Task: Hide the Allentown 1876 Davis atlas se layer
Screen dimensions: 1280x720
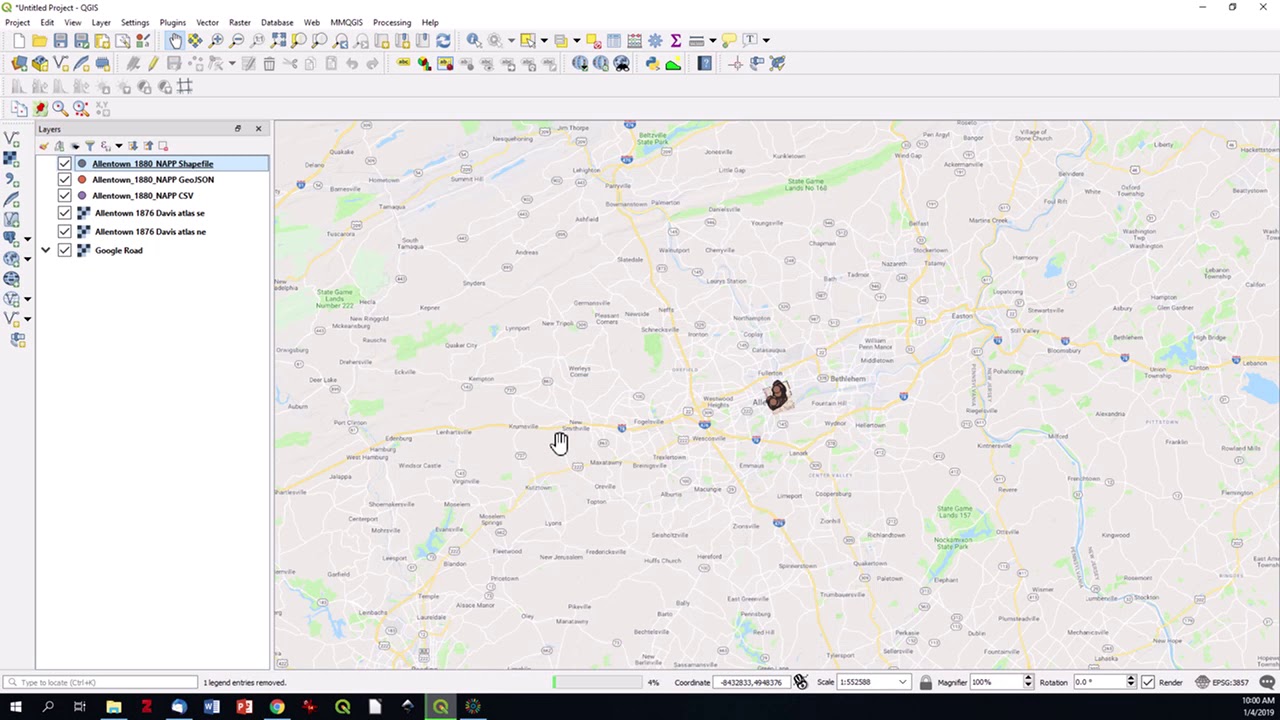Action: pyautogui.click(x=65, y=213)
